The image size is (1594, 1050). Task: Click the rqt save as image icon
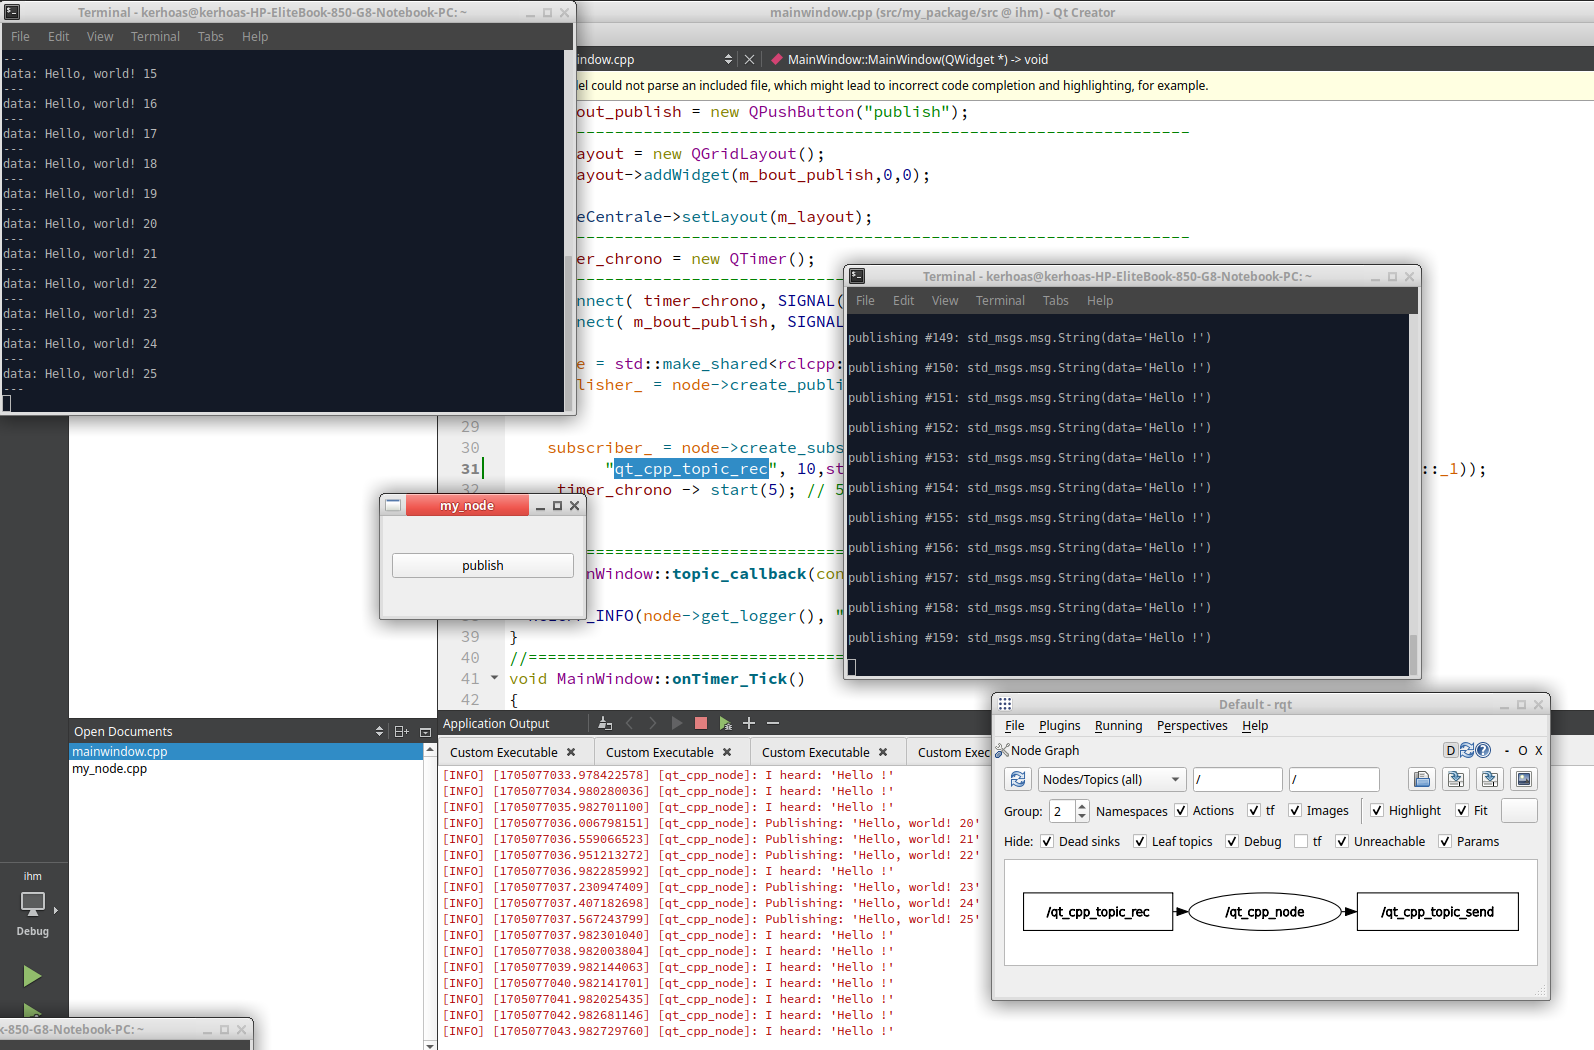click(1524, 779)
